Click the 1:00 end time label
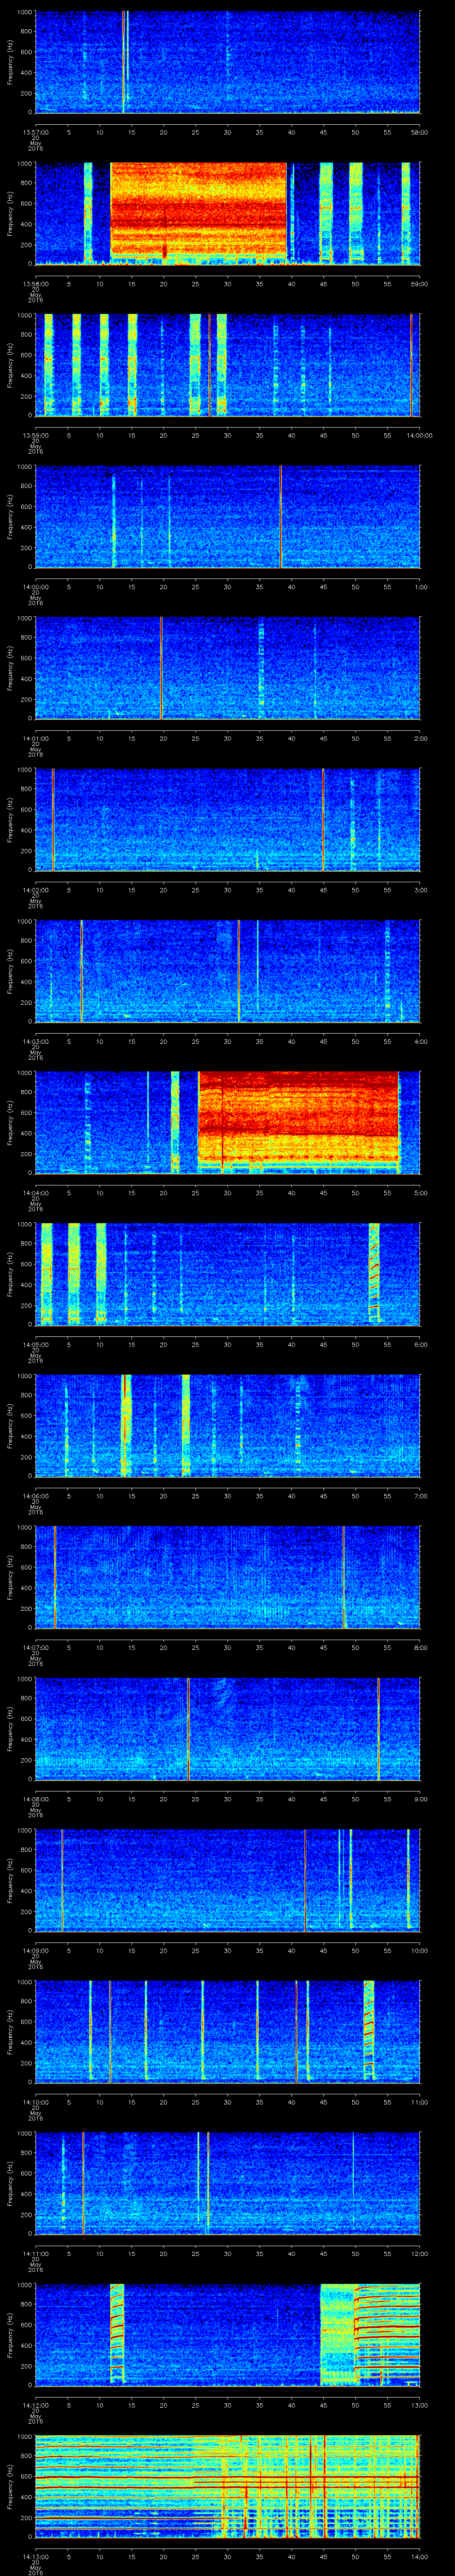Screen dimensions: 455x2576 click(421, 587)
